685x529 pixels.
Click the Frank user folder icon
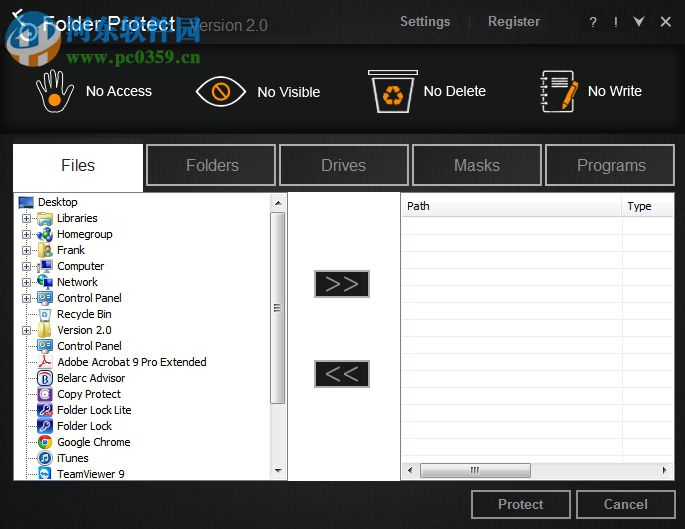pos(45,250)
